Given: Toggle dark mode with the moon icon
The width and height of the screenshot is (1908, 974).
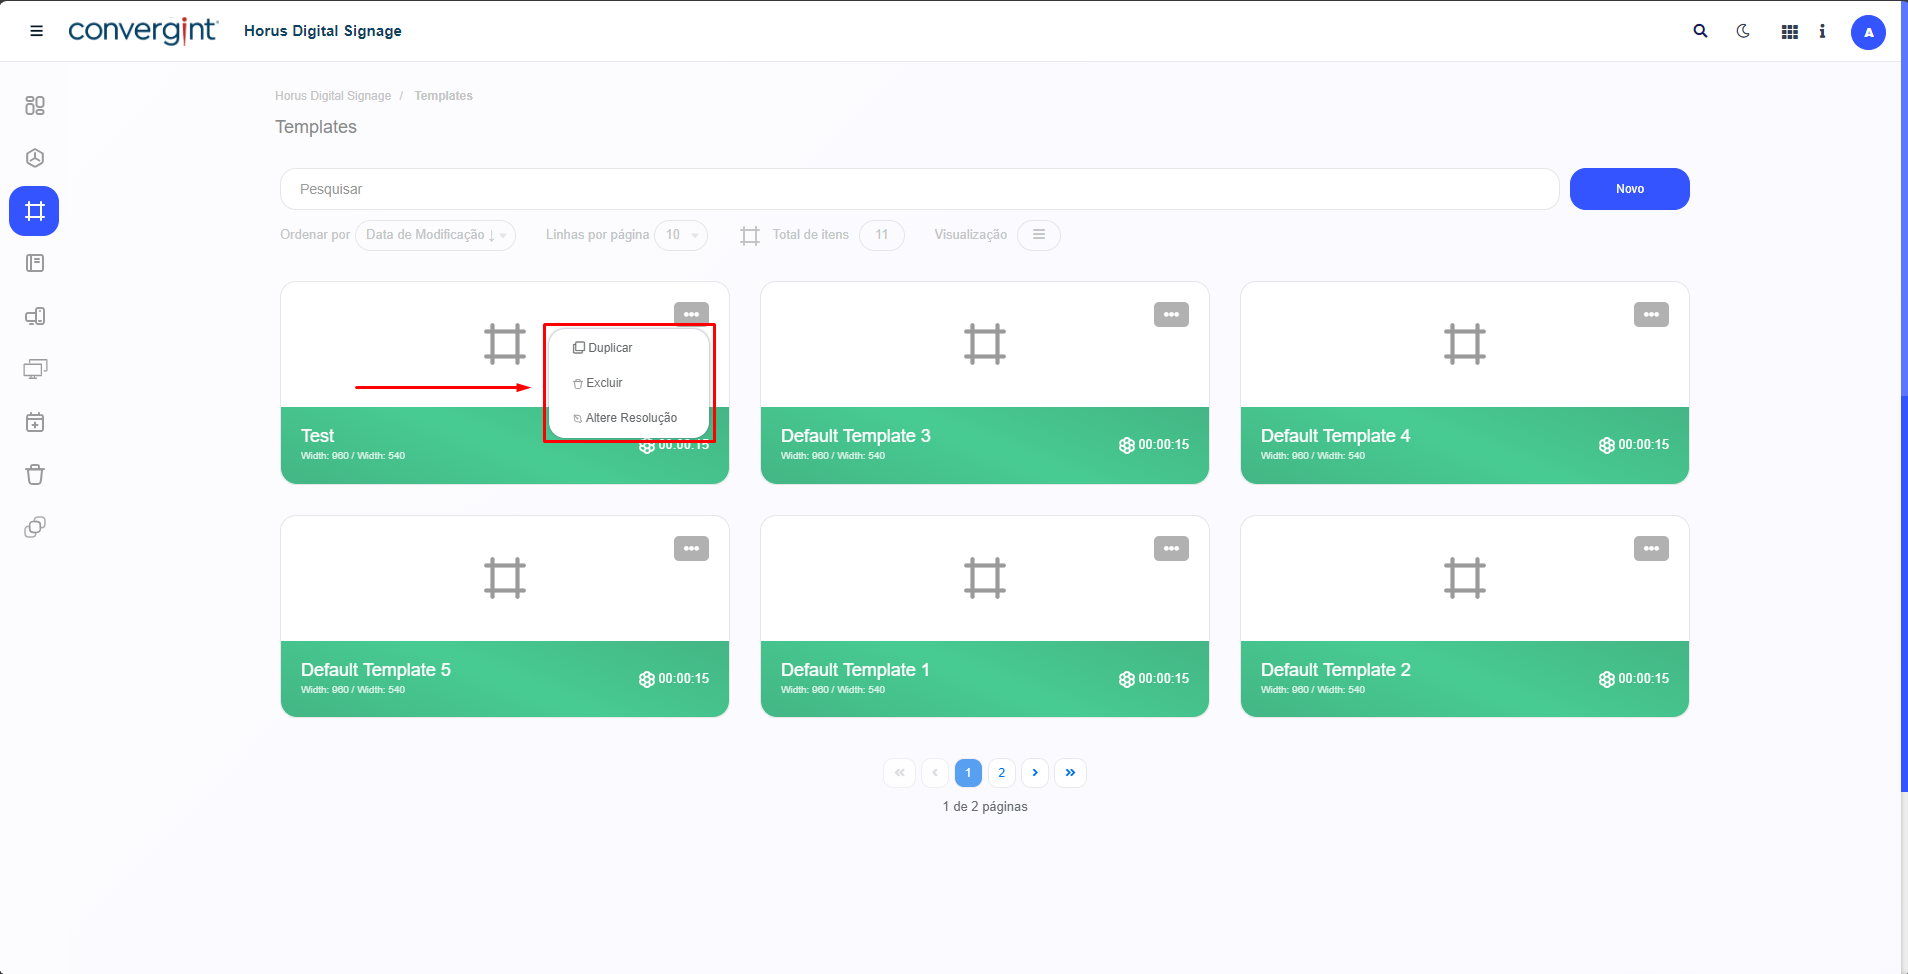Looking at the screenshot, I should [x=1743, y=31].
